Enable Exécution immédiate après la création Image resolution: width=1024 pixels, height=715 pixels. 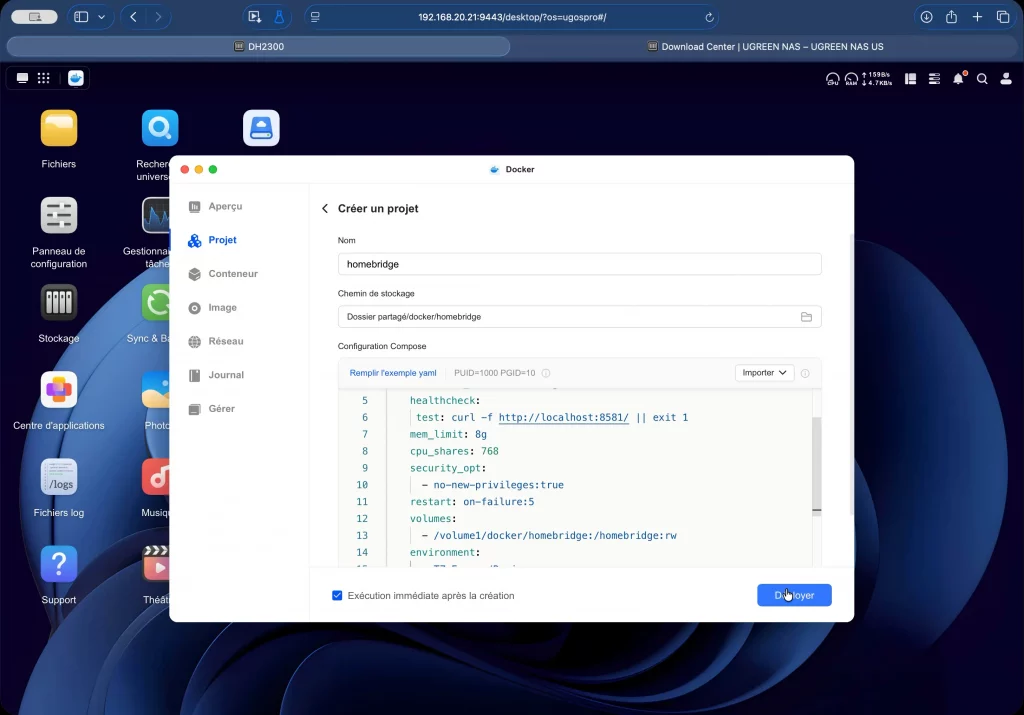(337, 595)
